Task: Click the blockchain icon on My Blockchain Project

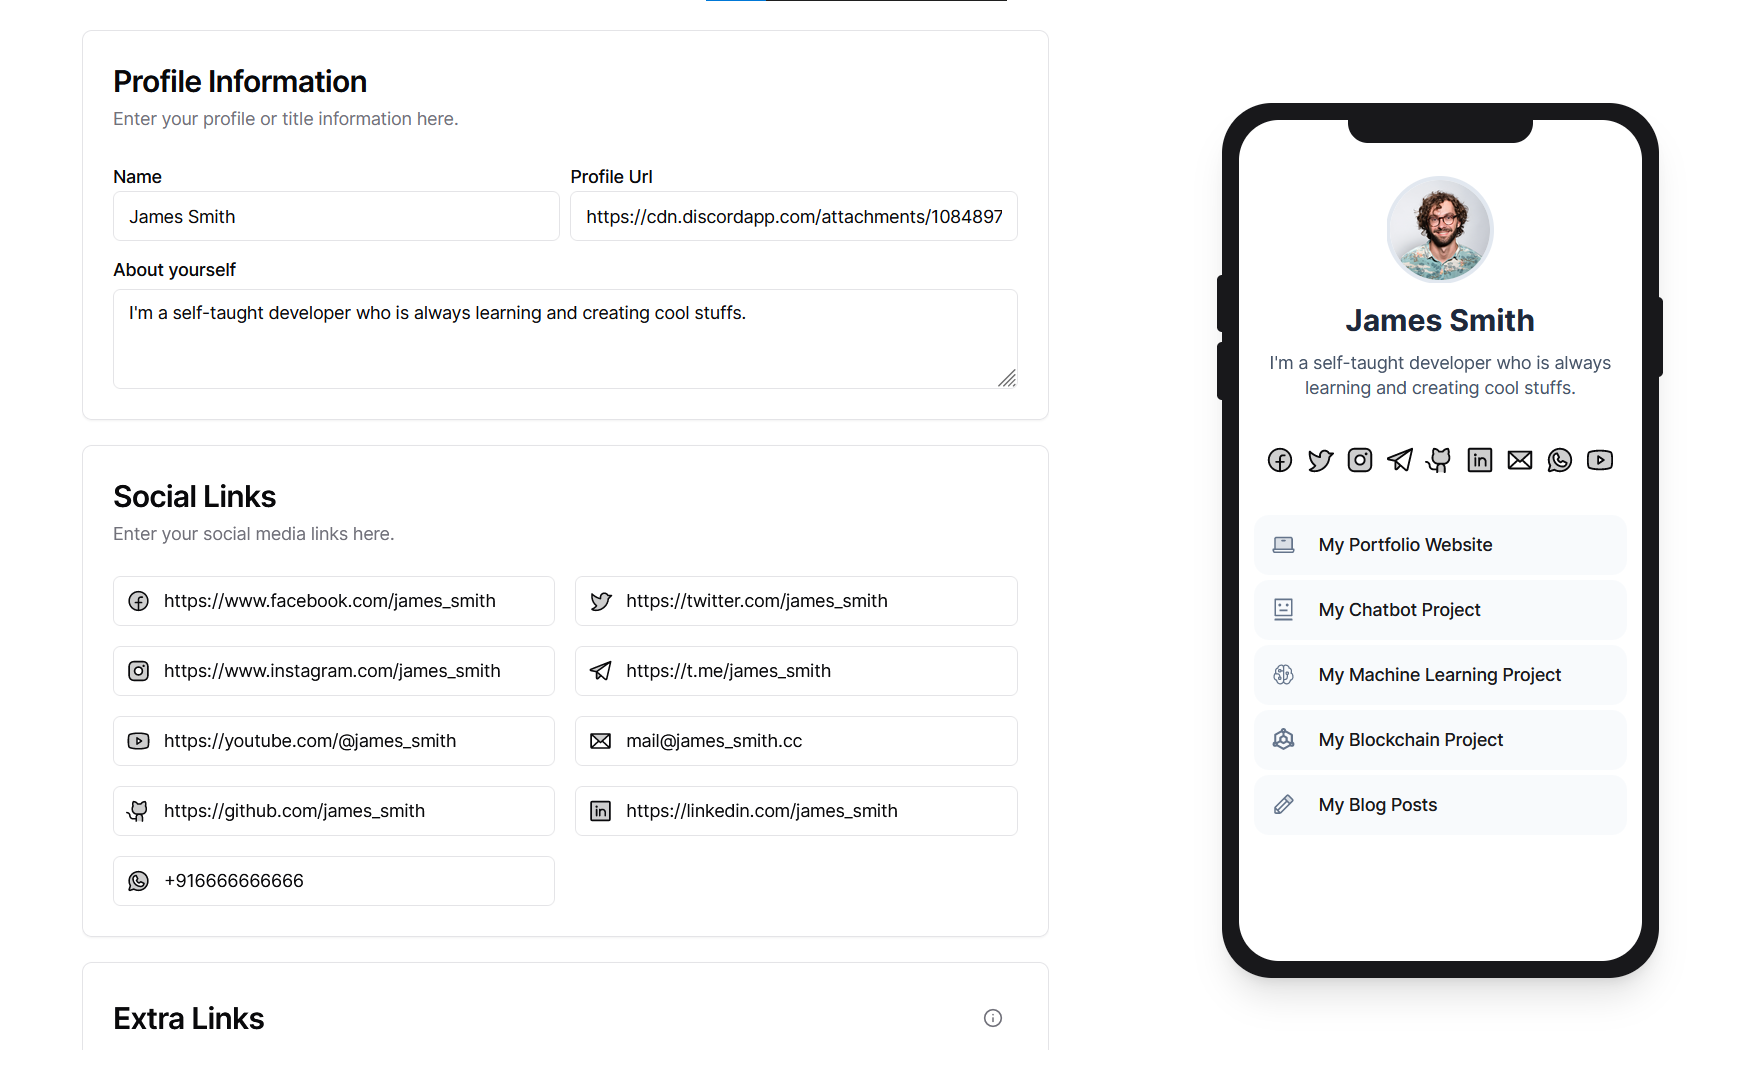Action: pyautogui.click(x=1283, y=739)
